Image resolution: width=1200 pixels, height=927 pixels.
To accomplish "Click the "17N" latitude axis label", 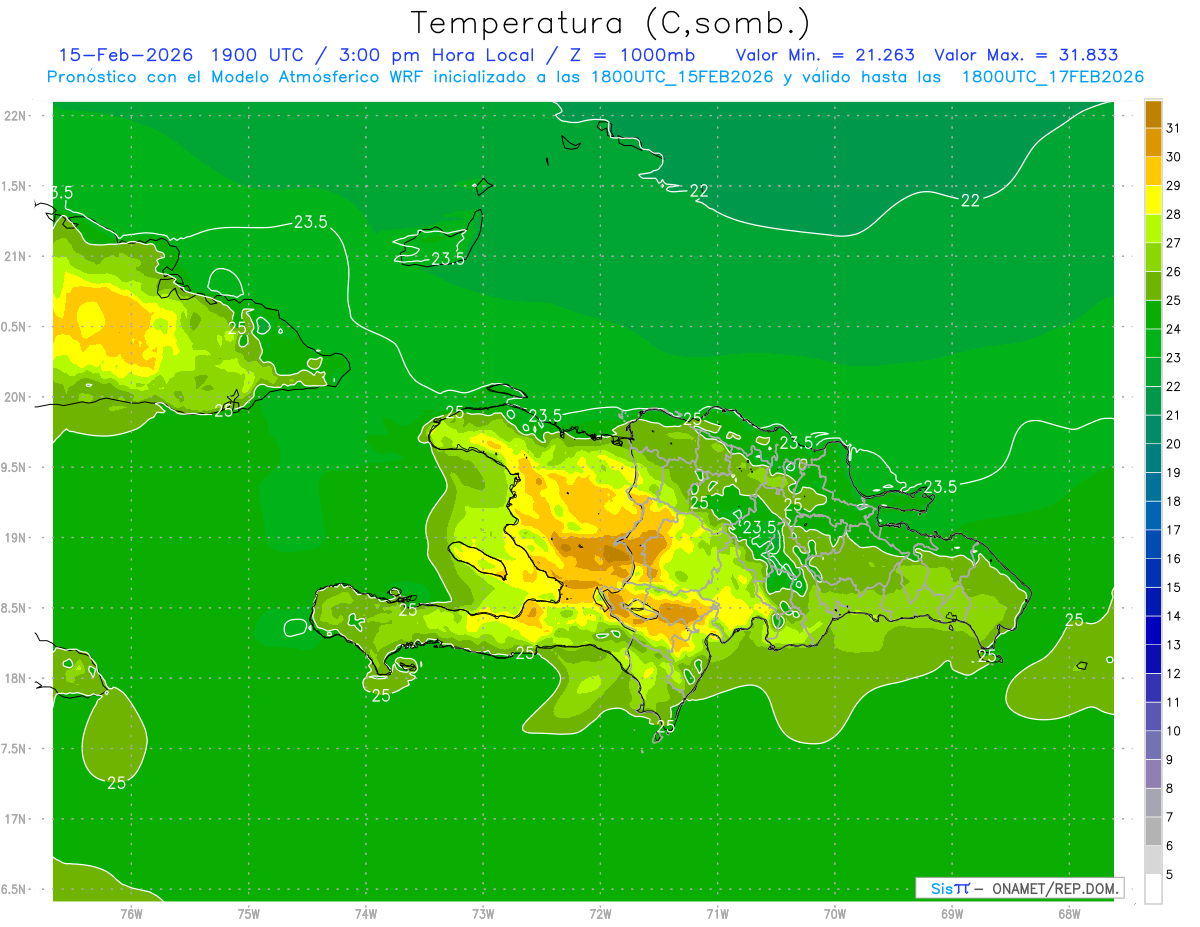I will point(15,819).
